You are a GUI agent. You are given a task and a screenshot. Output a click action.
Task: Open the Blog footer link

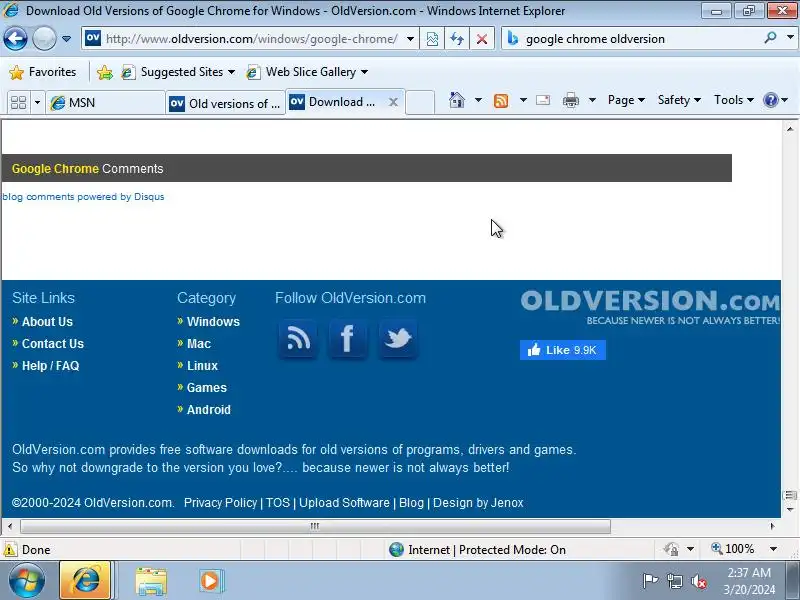point(411,503)
